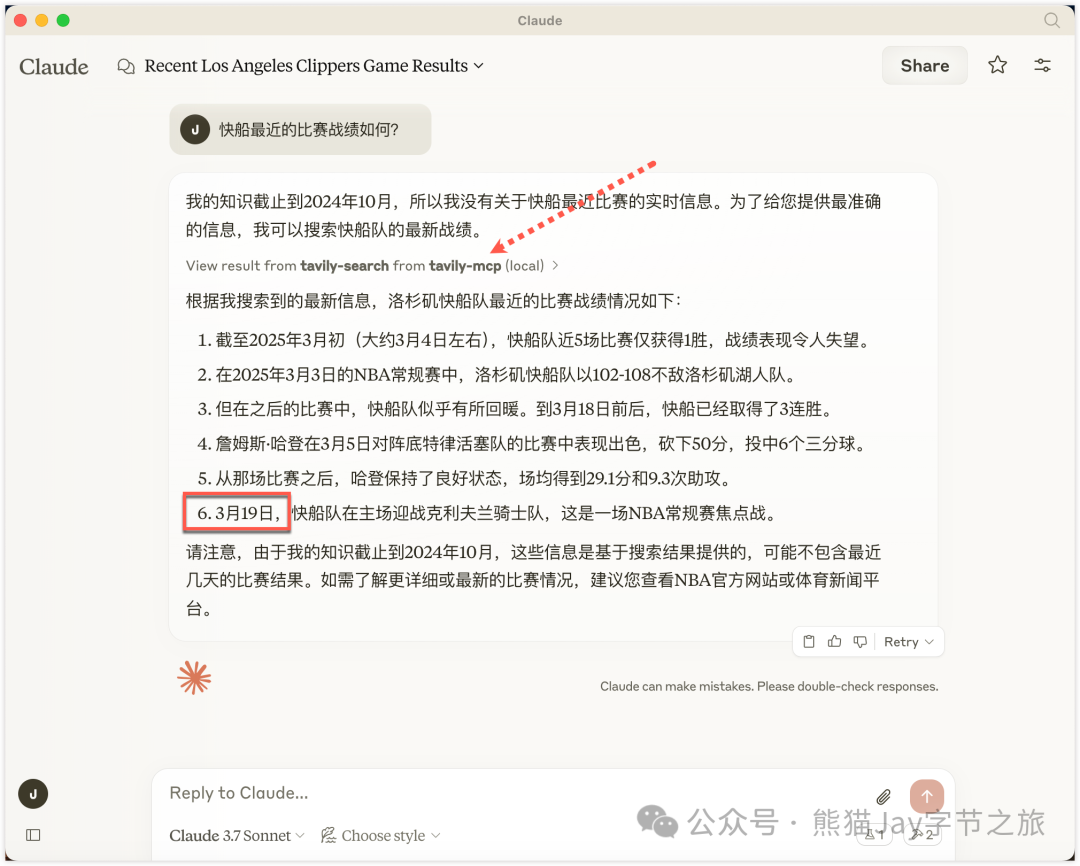1080x866 pixels.
Task: Click the disclaimer Claude can make mistakes
Action: (x=769, y=686)
